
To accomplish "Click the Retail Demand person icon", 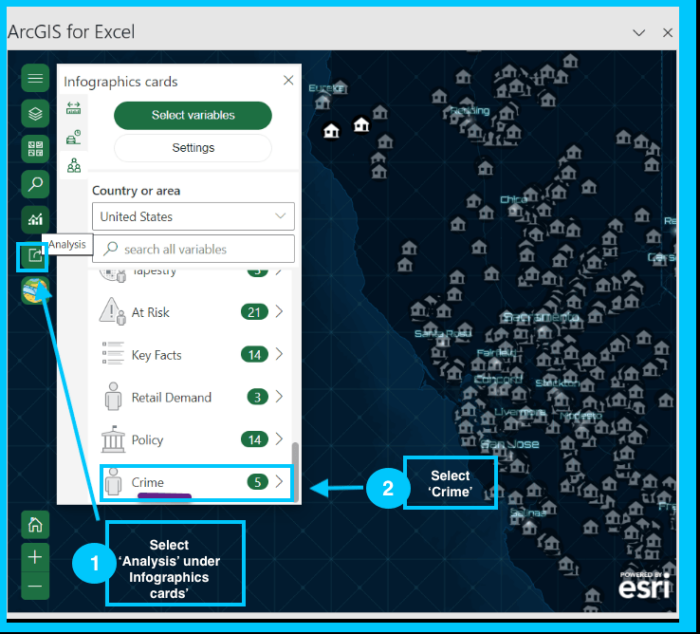I will click(113, 396).
